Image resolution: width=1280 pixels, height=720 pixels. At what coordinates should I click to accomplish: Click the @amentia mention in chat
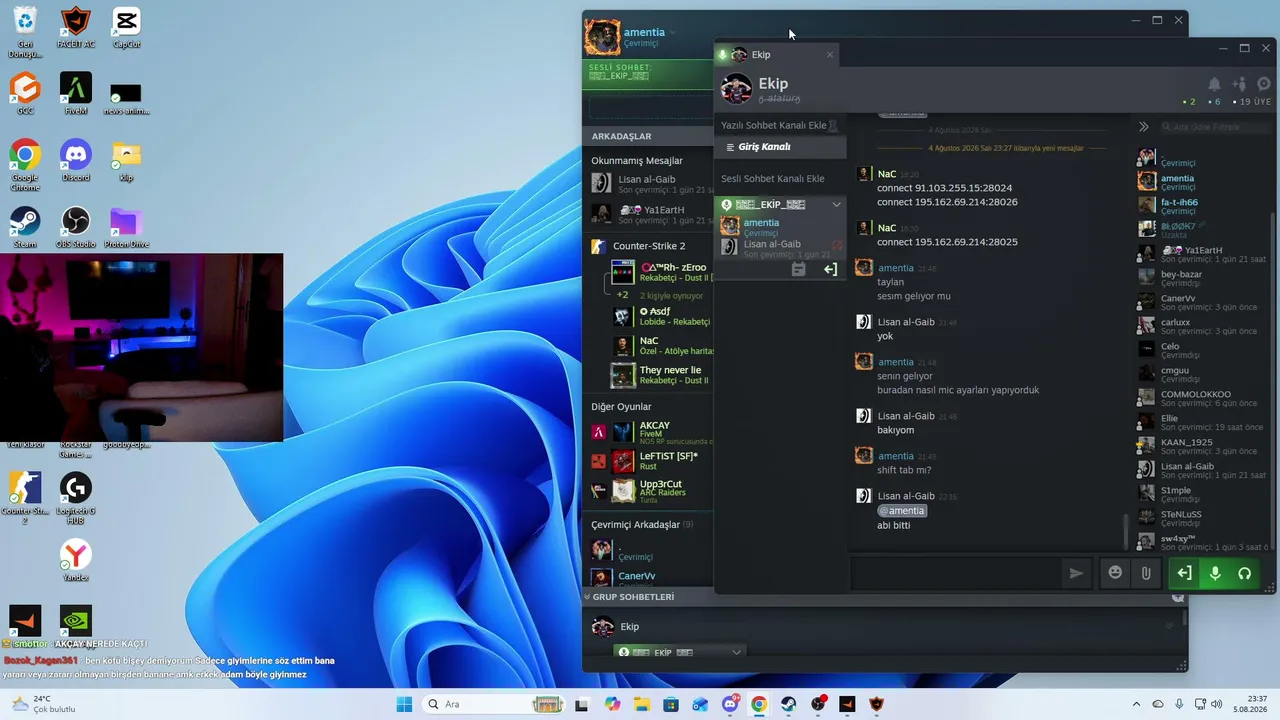point(902,511)
